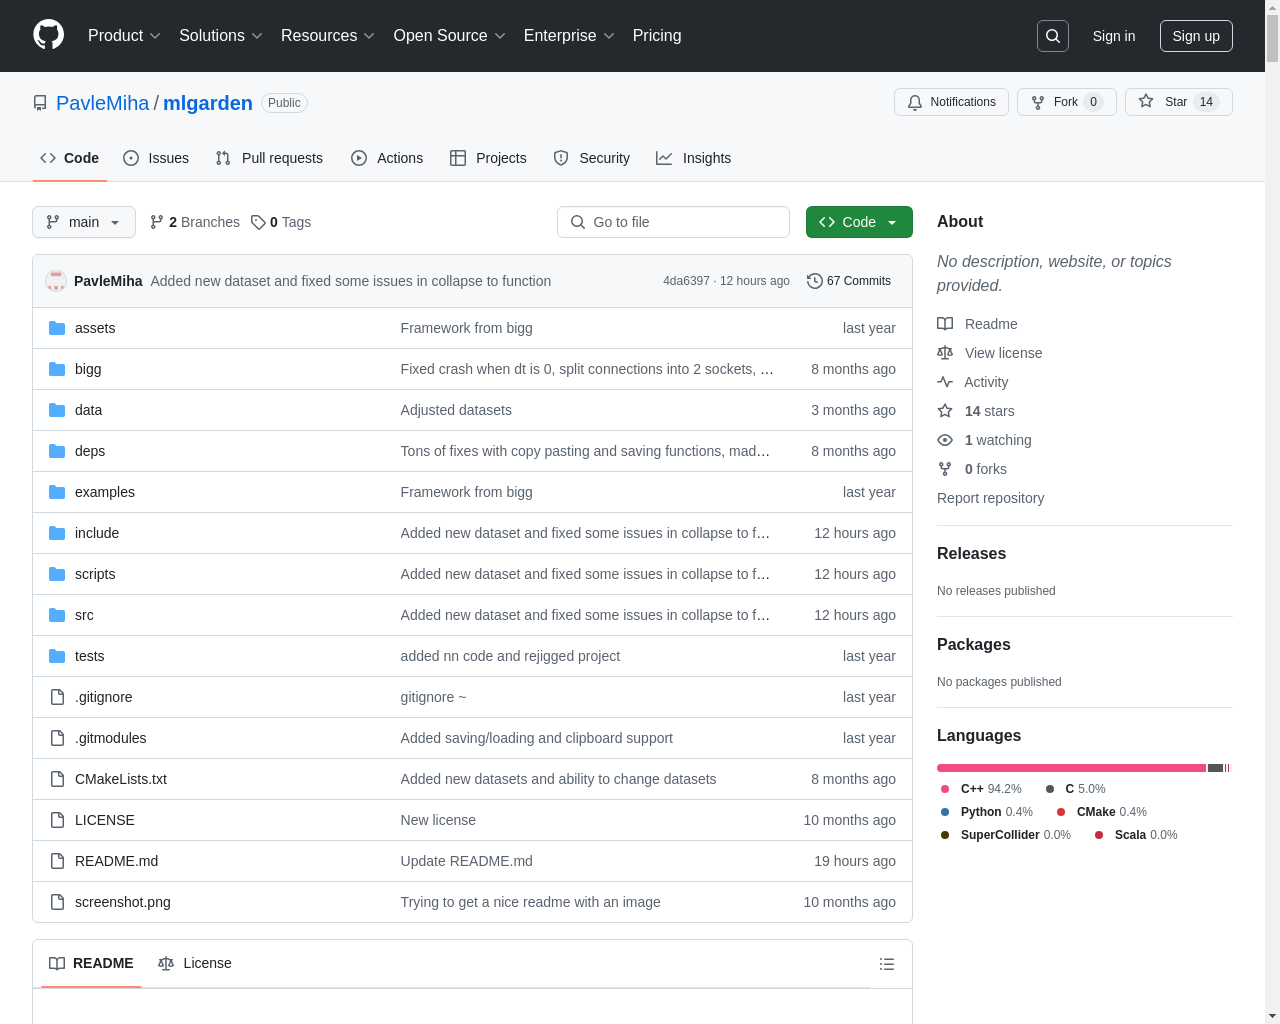
Task: Select the .gitignore file icon
Action: 57,697
